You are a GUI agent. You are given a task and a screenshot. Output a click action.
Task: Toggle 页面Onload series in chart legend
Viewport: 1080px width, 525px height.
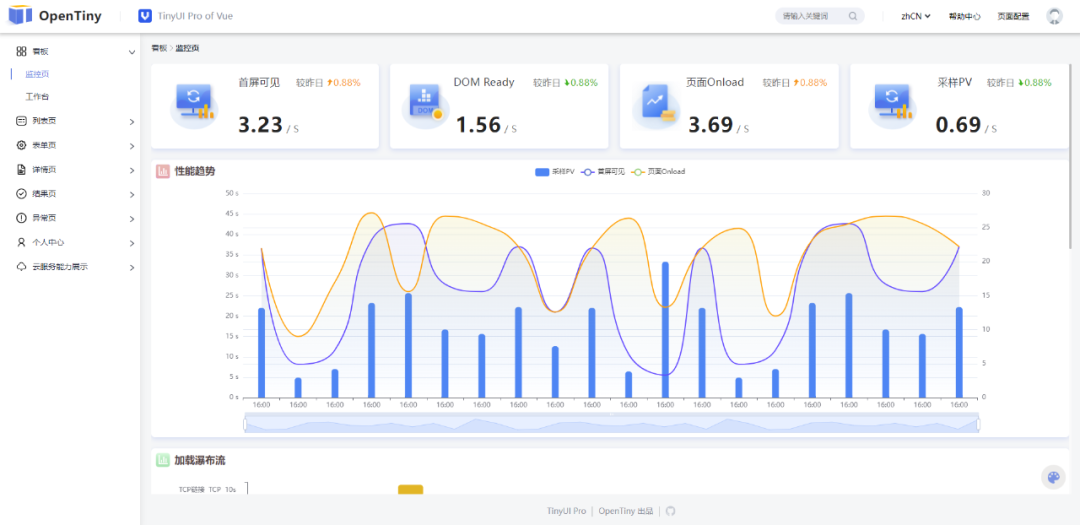tap(658, 172)
